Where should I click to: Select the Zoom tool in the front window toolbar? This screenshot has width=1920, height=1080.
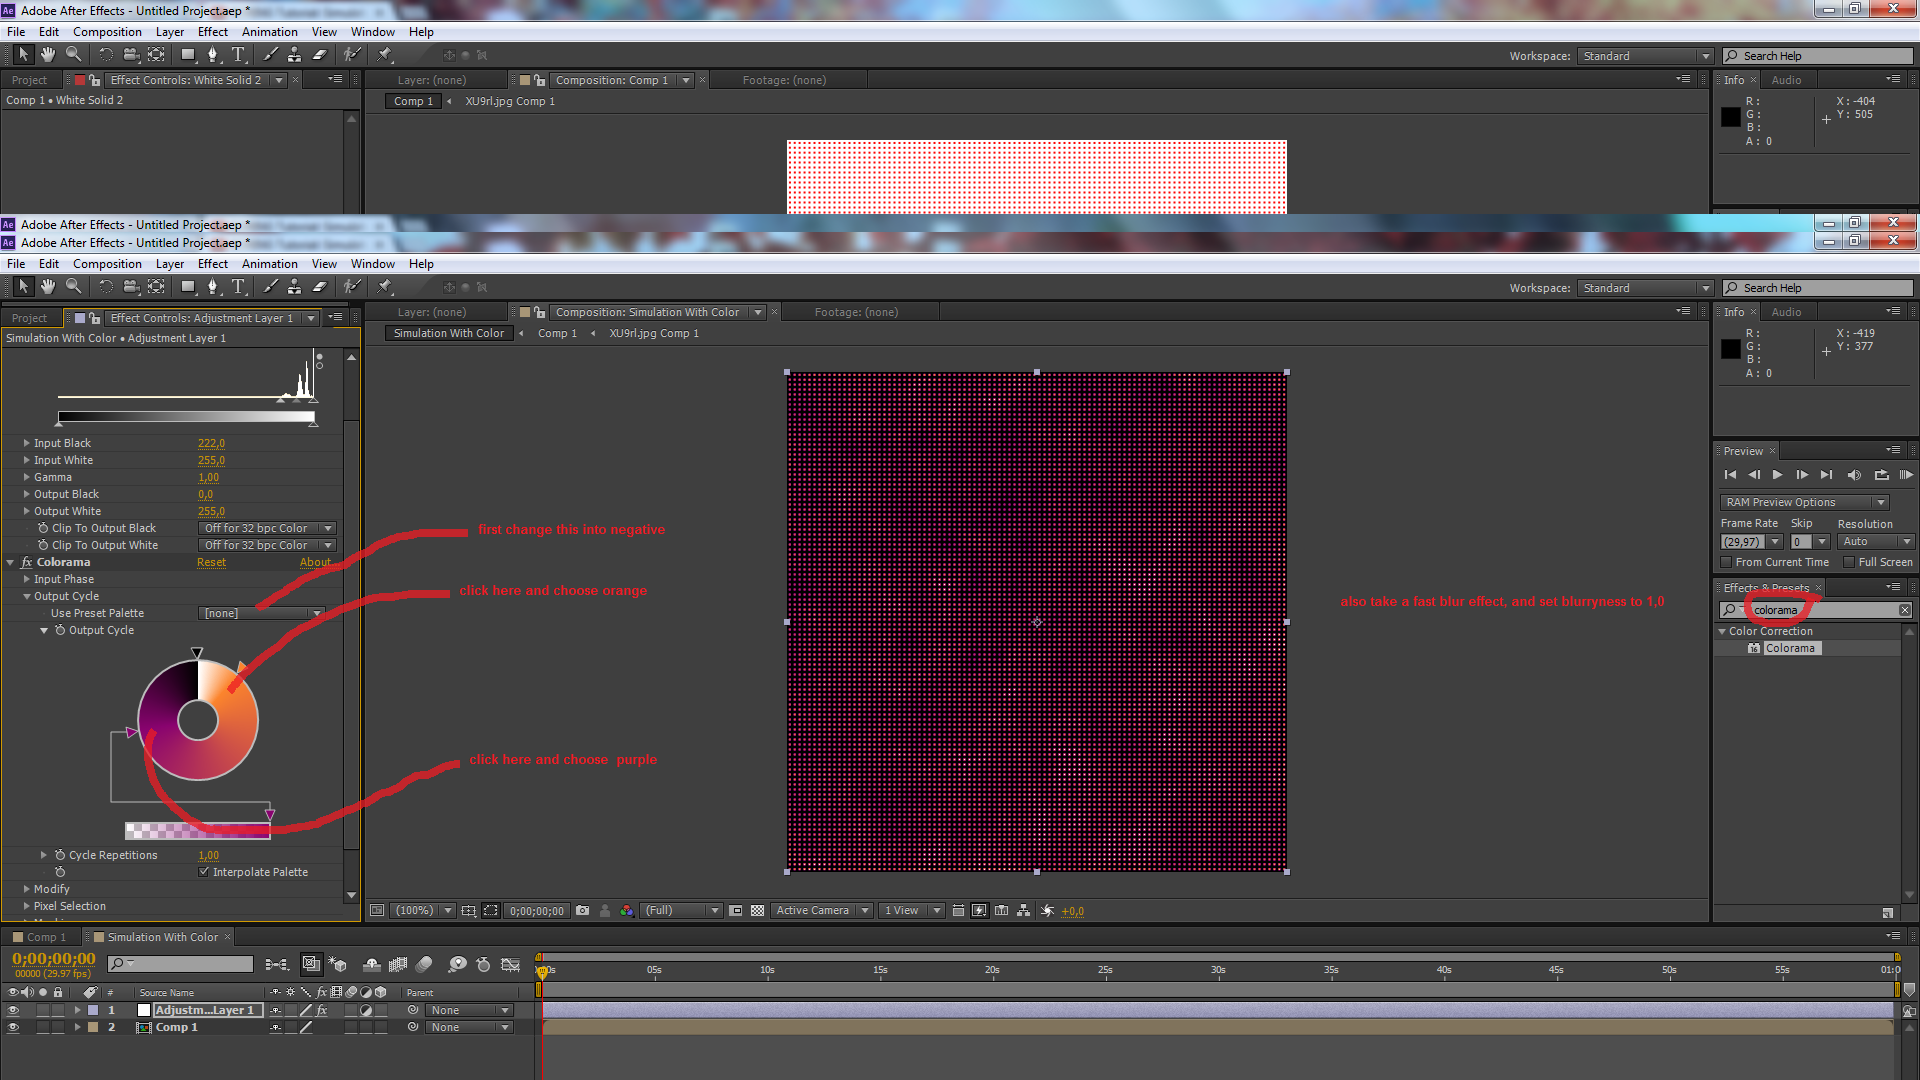(x=73, y=287)
